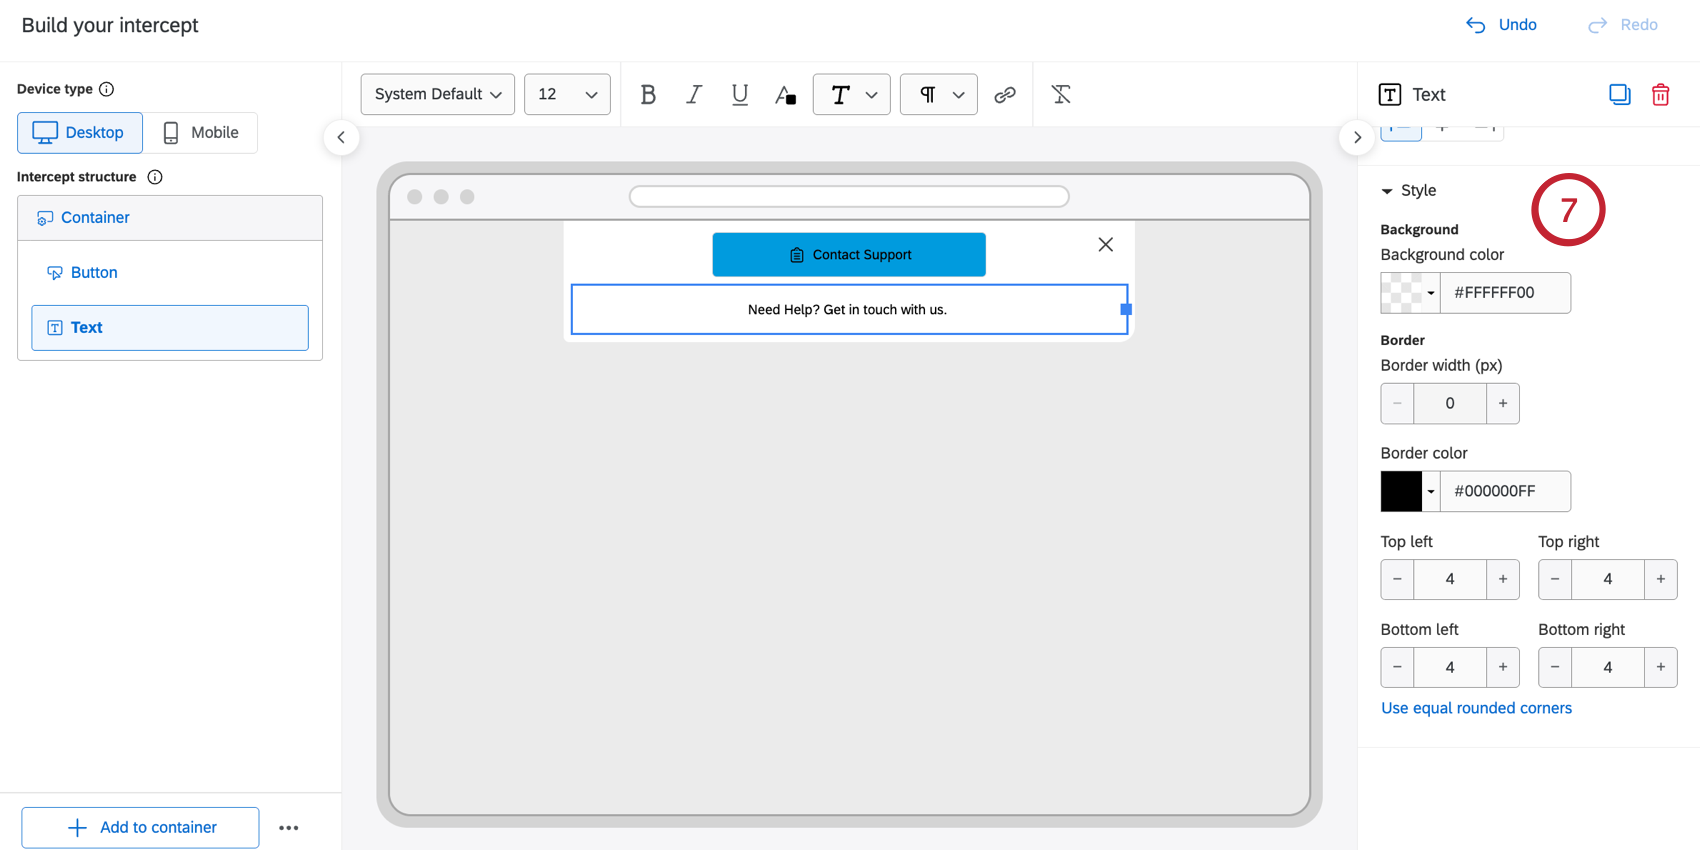Click the text box resize handle
This screenshot has height=850, width=1700.
point(1126,310)
